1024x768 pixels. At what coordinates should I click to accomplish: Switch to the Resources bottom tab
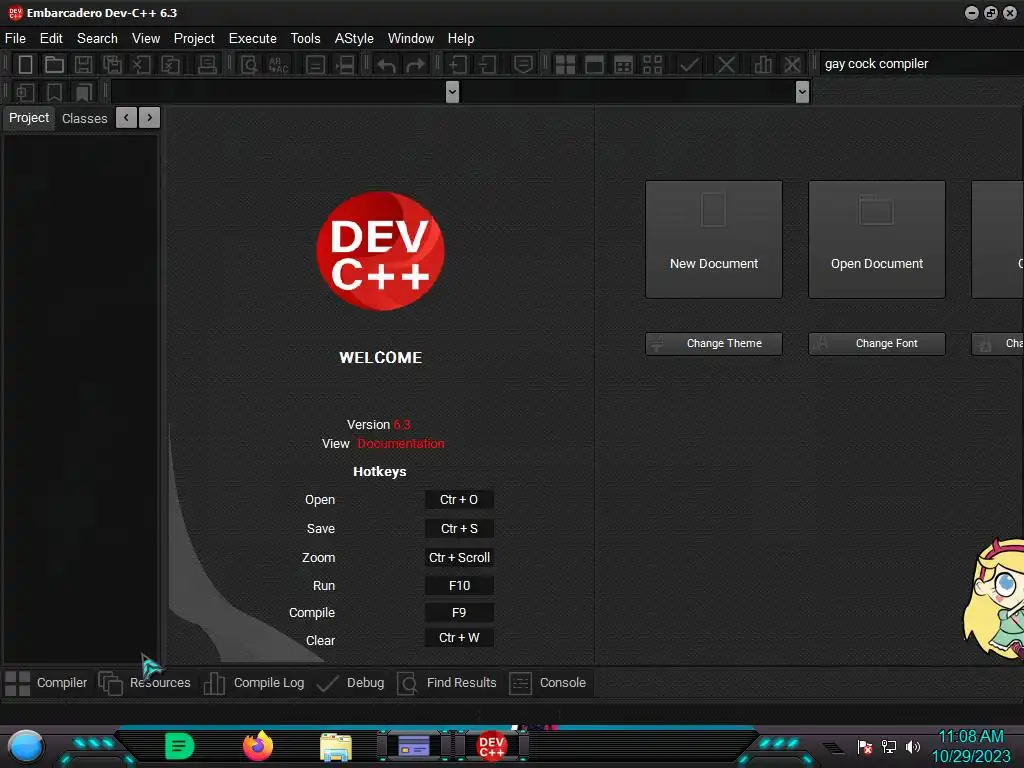tap(145, 683)
